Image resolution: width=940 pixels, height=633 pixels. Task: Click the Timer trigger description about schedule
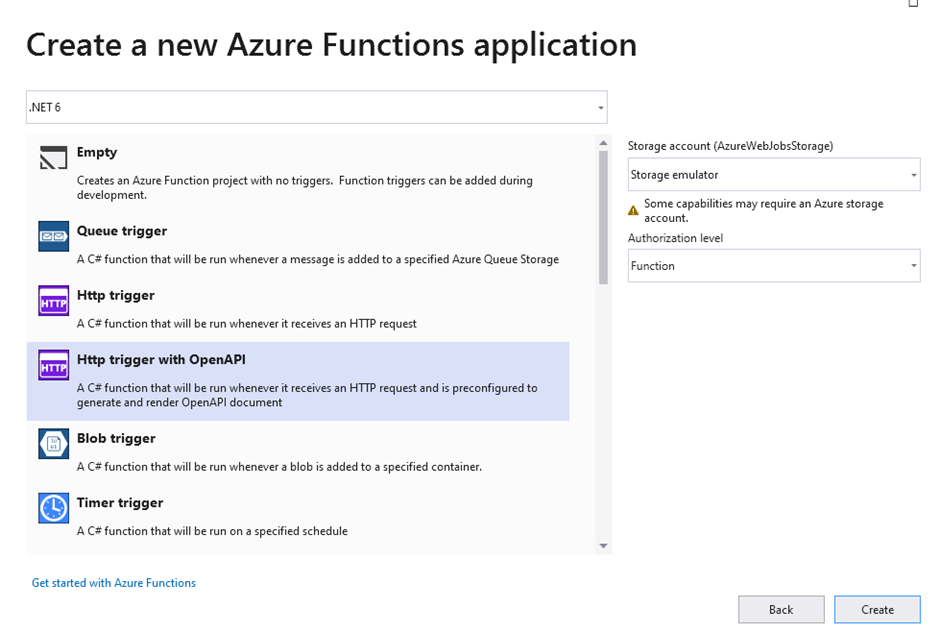212,530
